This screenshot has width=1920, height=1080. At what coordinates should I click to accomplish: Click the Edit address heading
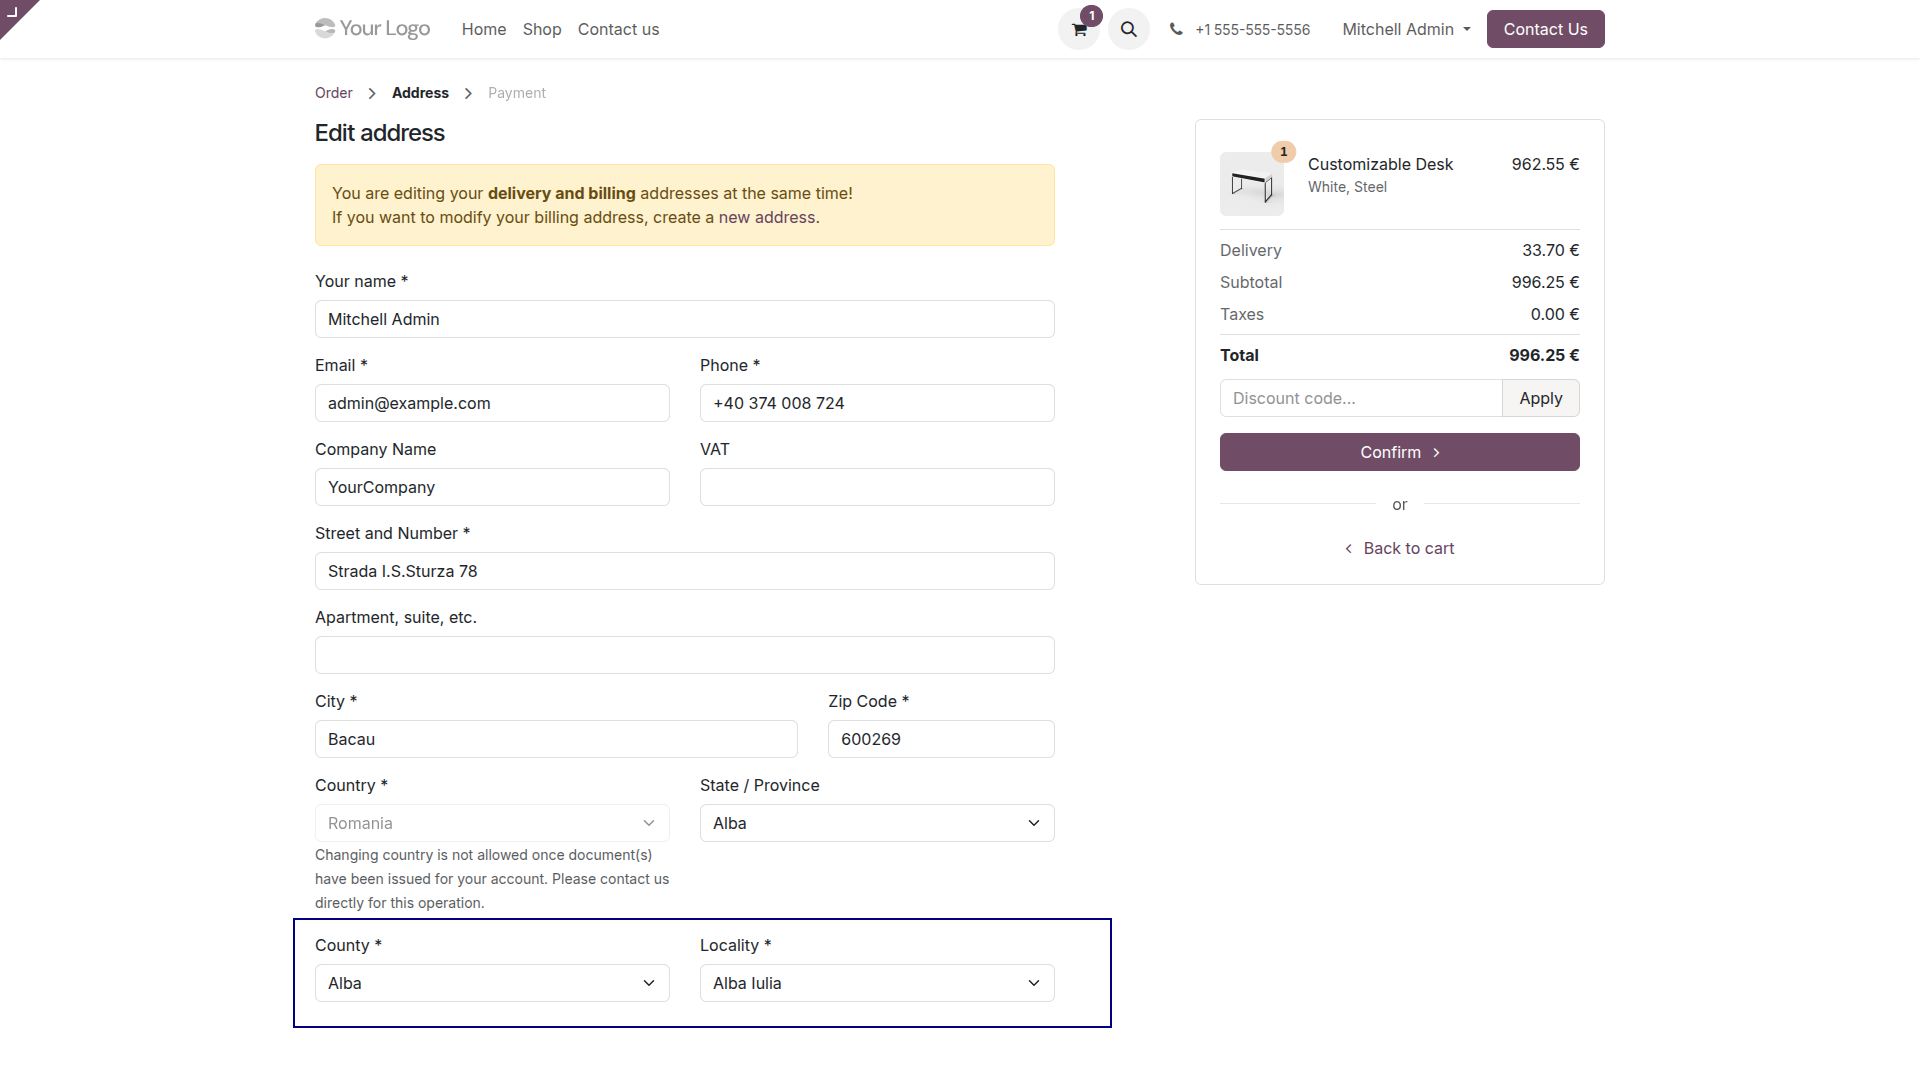tap(380, 133)
